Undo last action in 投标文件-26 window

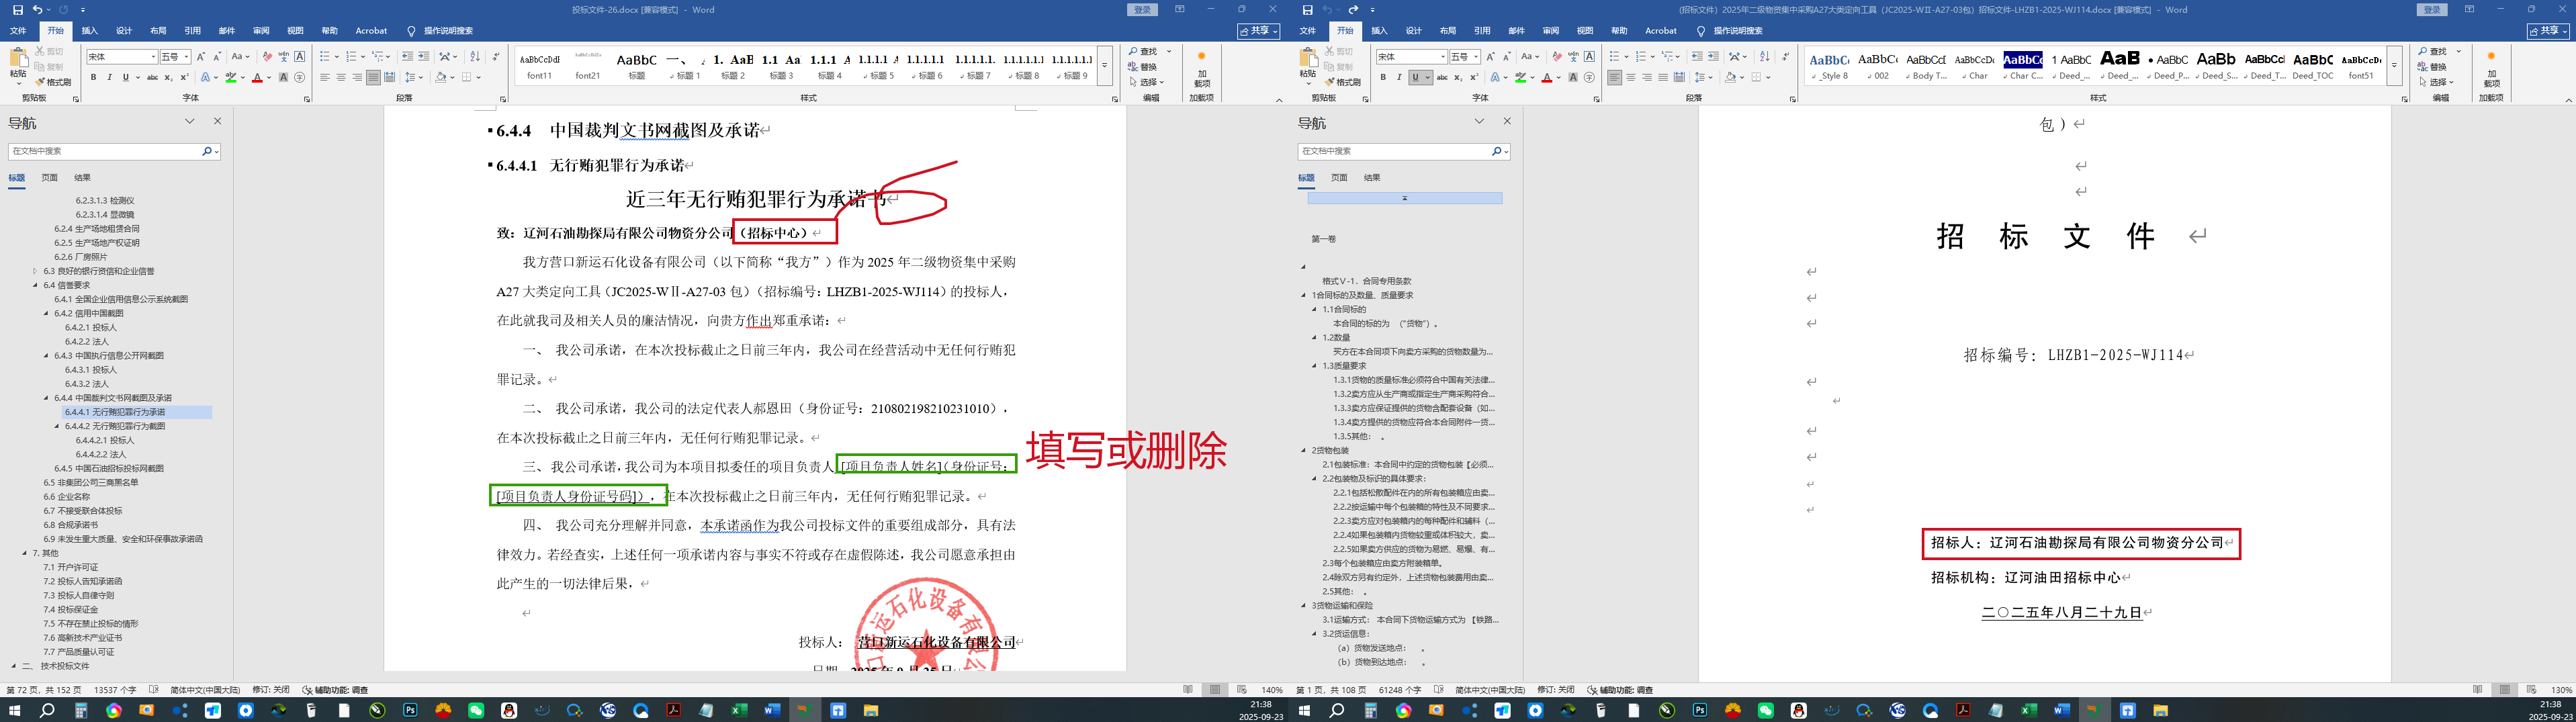pyautogui.click(x=37, y=10)
